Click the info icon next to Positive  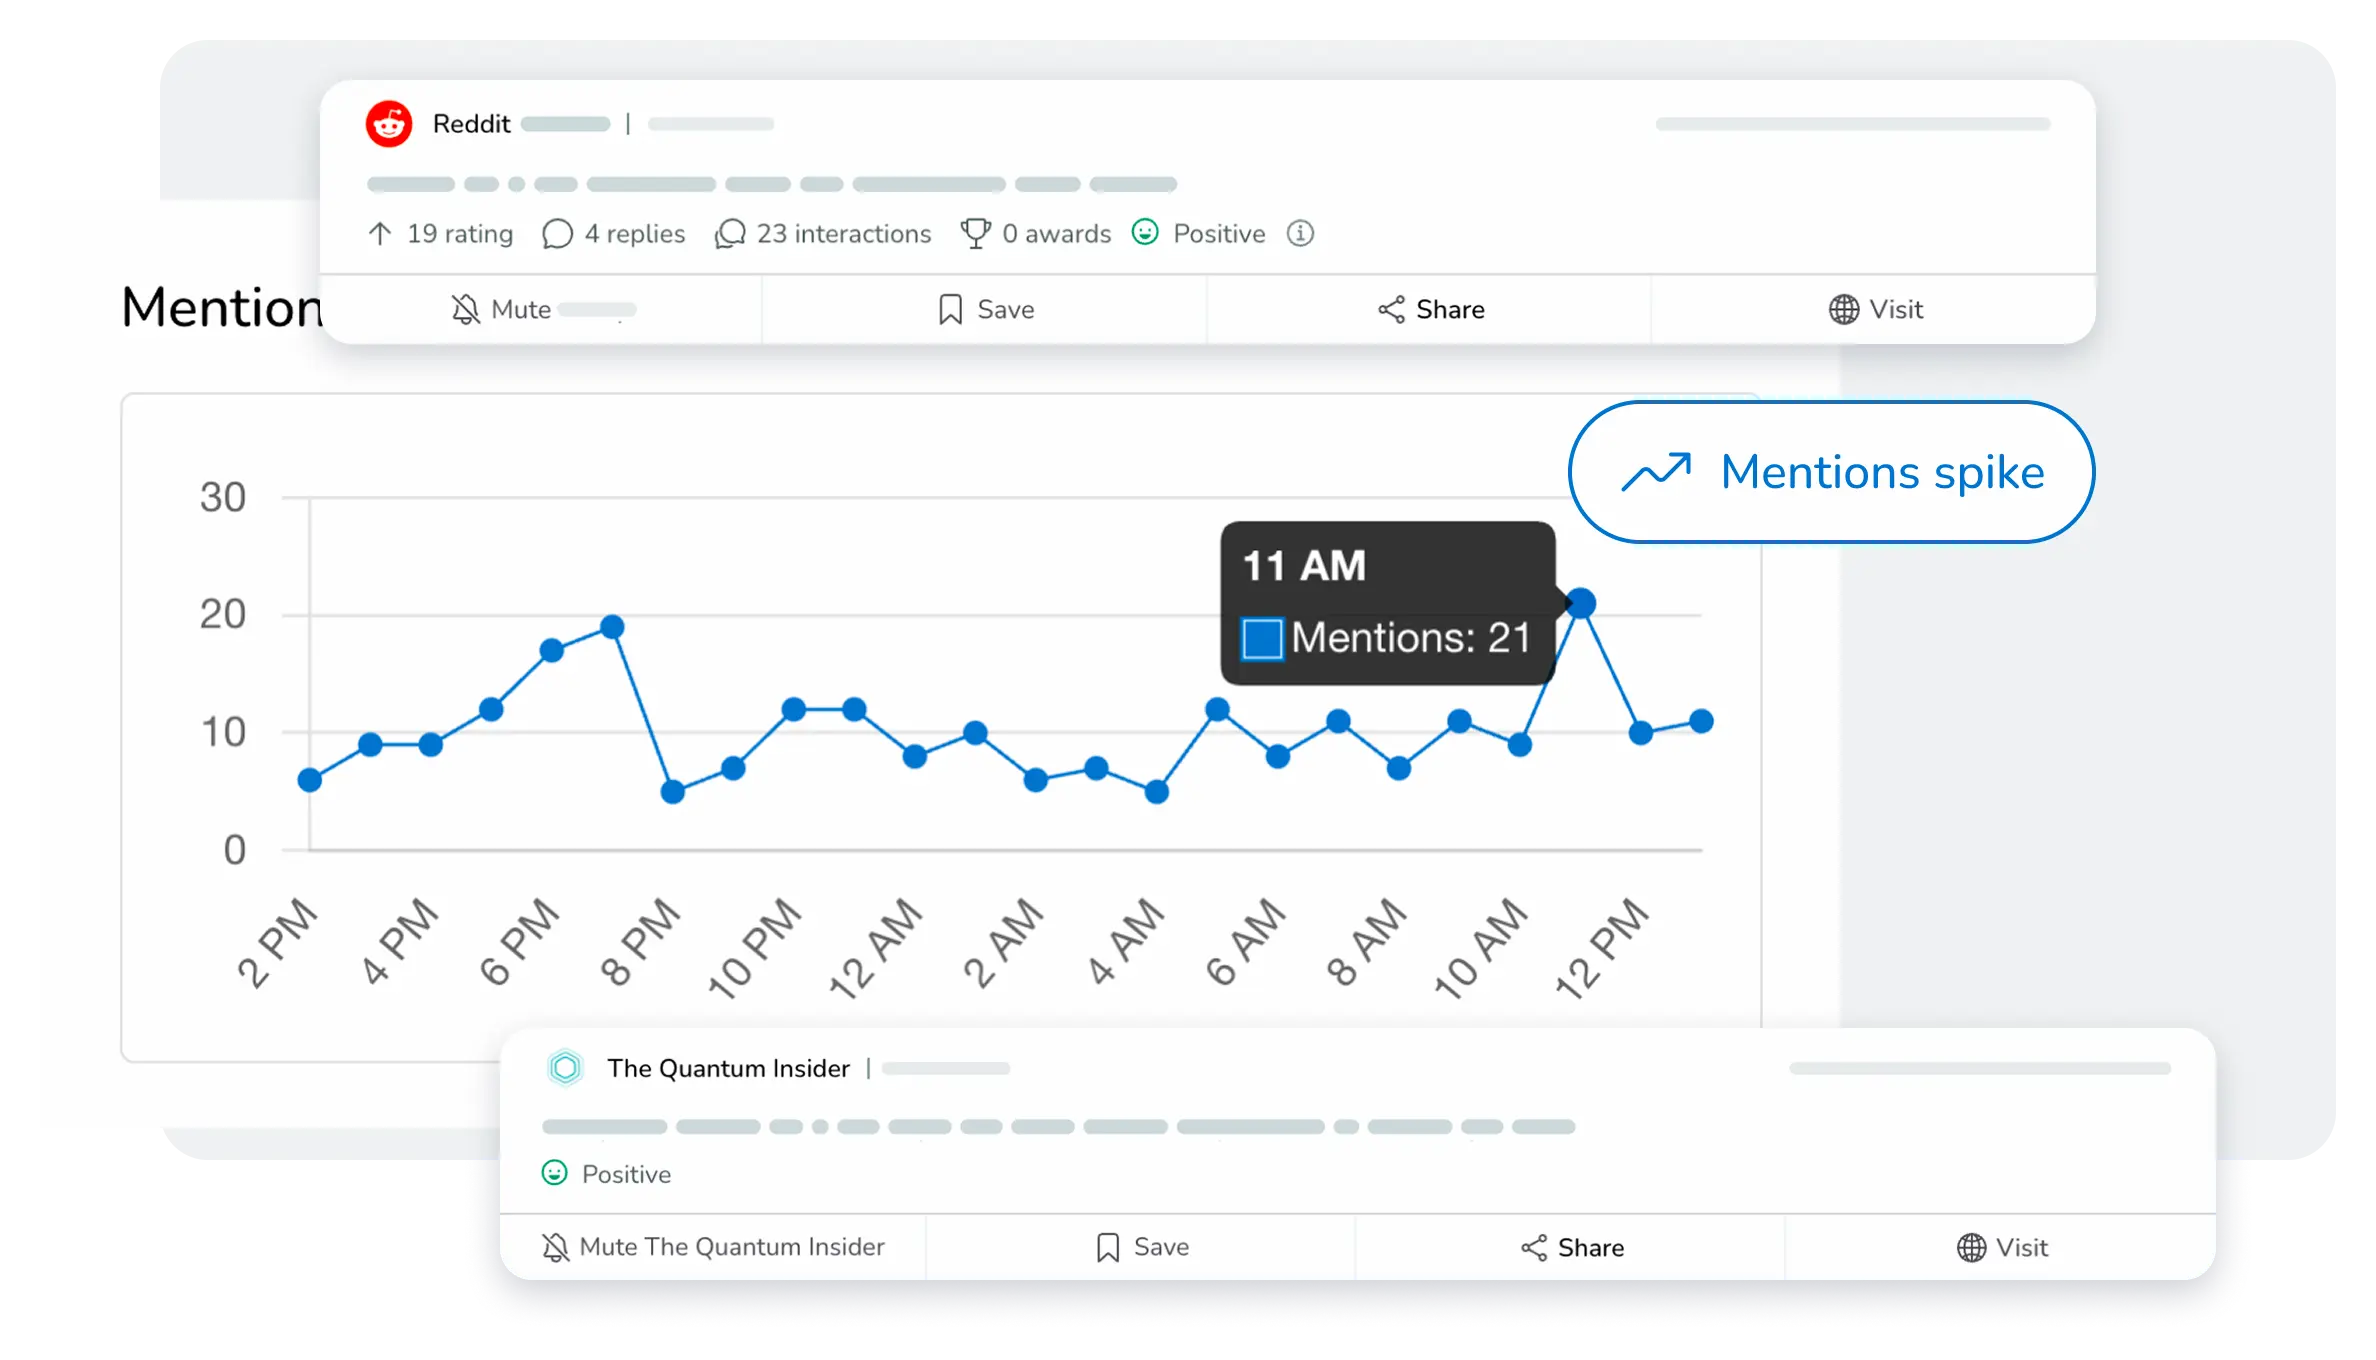(1300, 233)
